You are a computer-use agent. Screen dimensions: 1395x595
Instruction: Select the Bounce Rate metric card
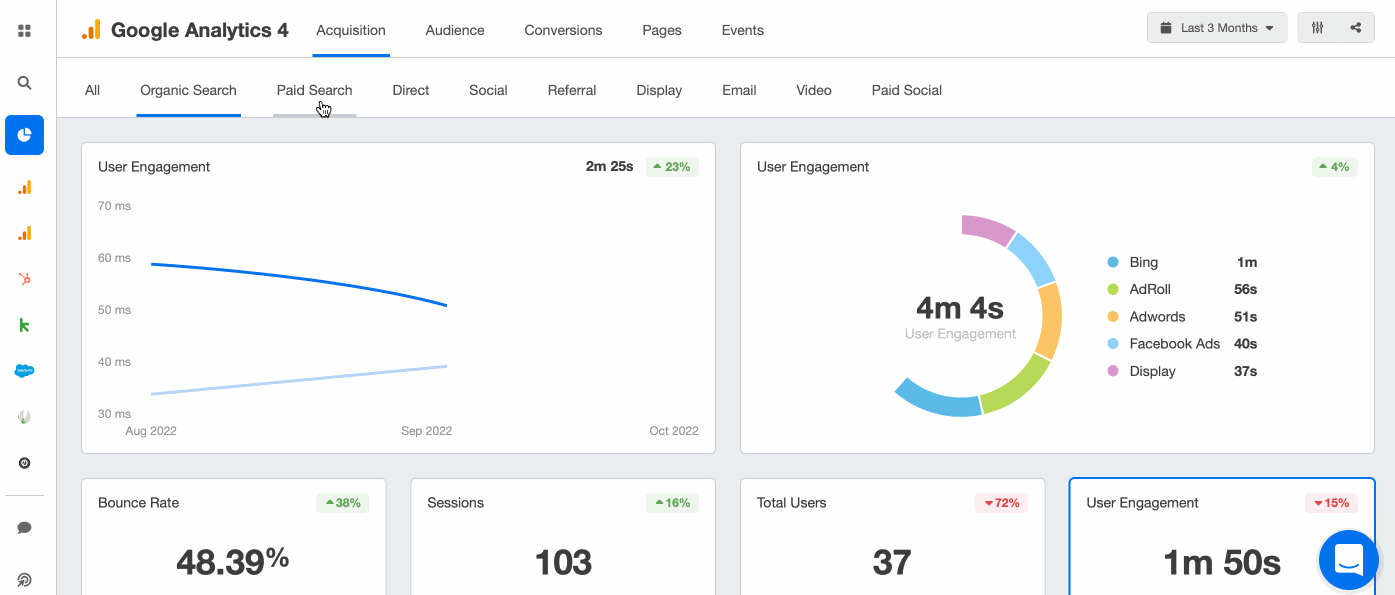click(x=233, y=538)
